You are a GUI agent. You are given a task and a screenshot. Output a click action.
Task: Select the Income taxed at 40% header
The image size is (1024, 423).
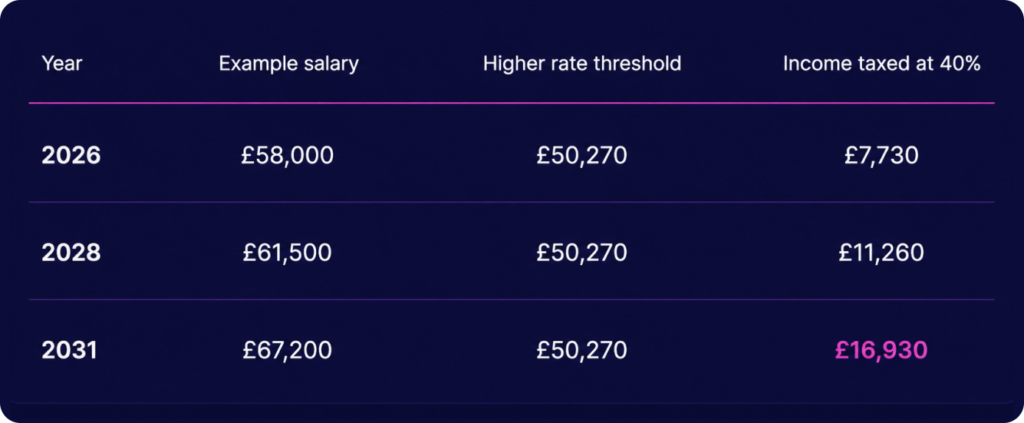882,63
